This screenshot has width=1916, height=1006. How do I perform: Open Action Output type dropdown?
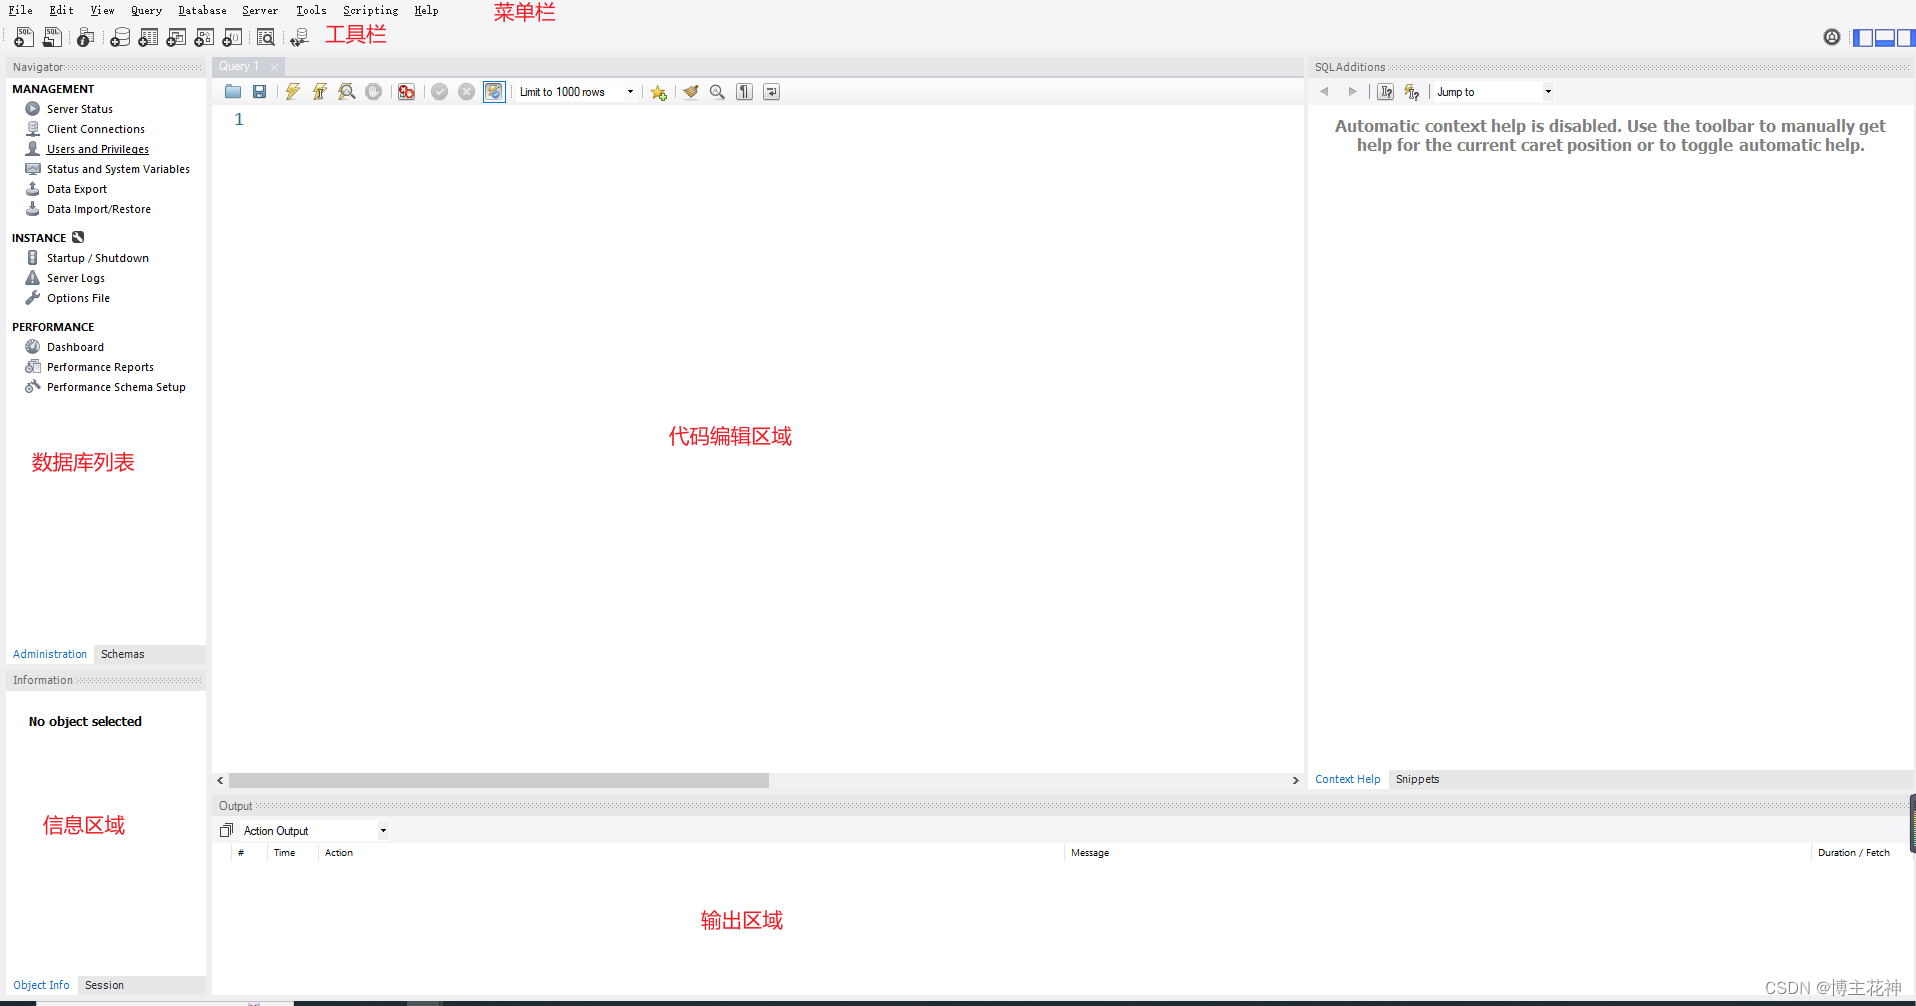(314, 831)
